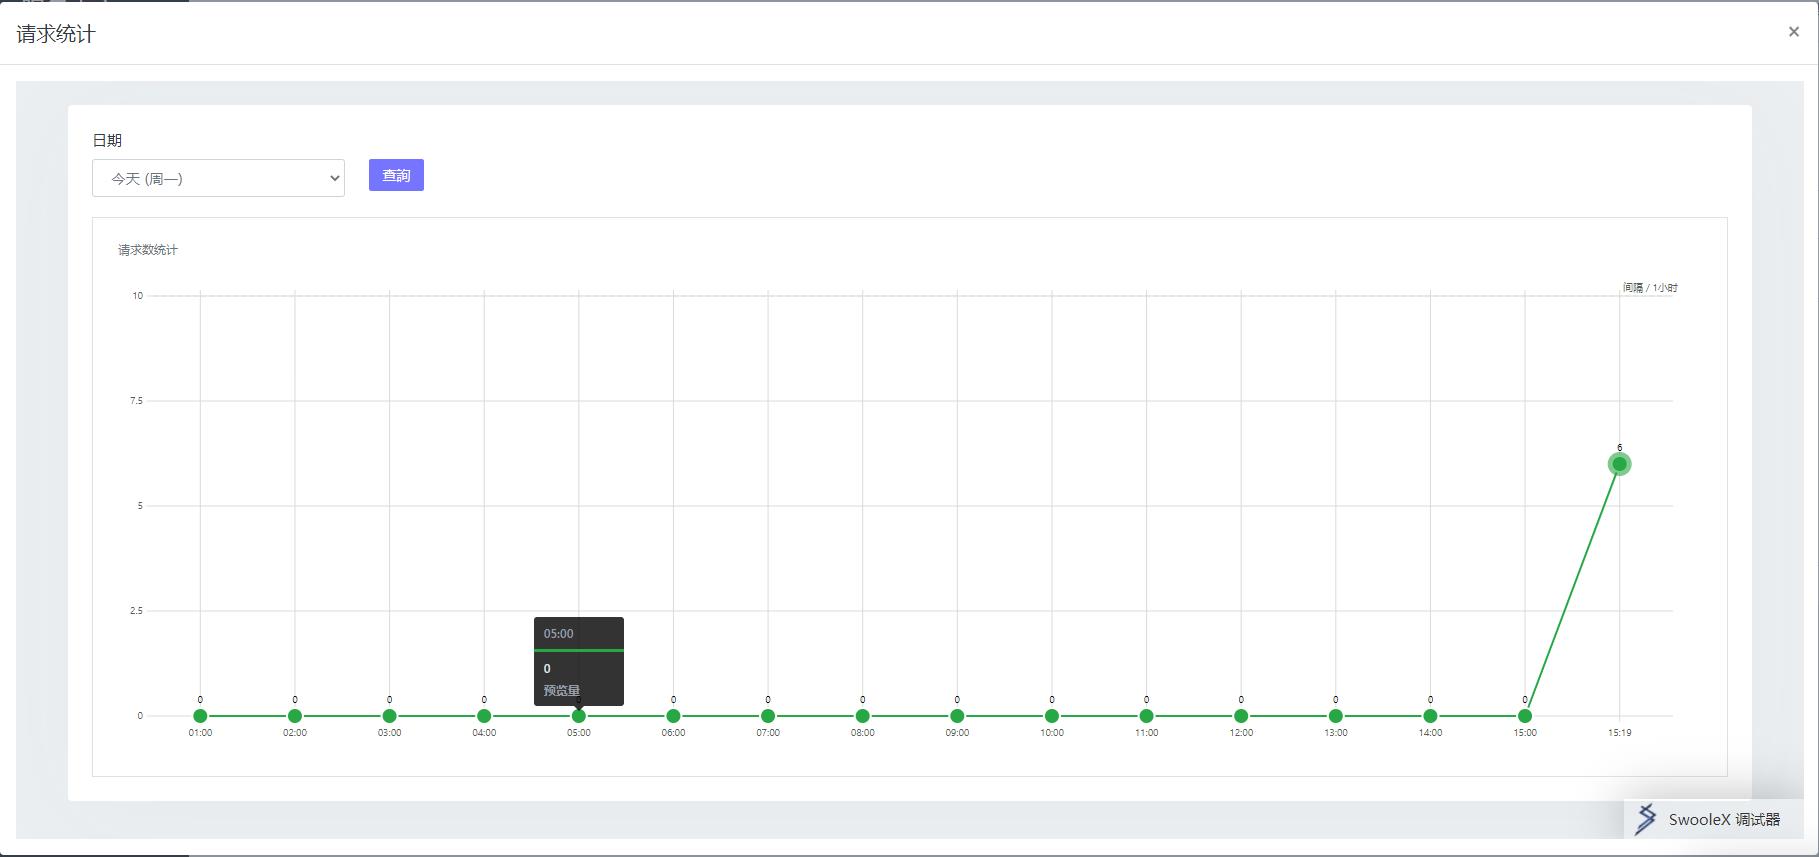
Task: Click the 01:00 x-axis label
Action: click(200, 733)
